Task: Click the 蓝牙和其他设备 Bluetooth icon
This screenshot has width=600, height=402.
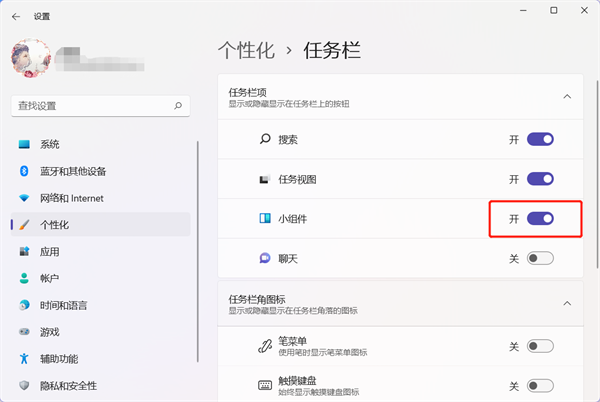Action: [24, 171]
